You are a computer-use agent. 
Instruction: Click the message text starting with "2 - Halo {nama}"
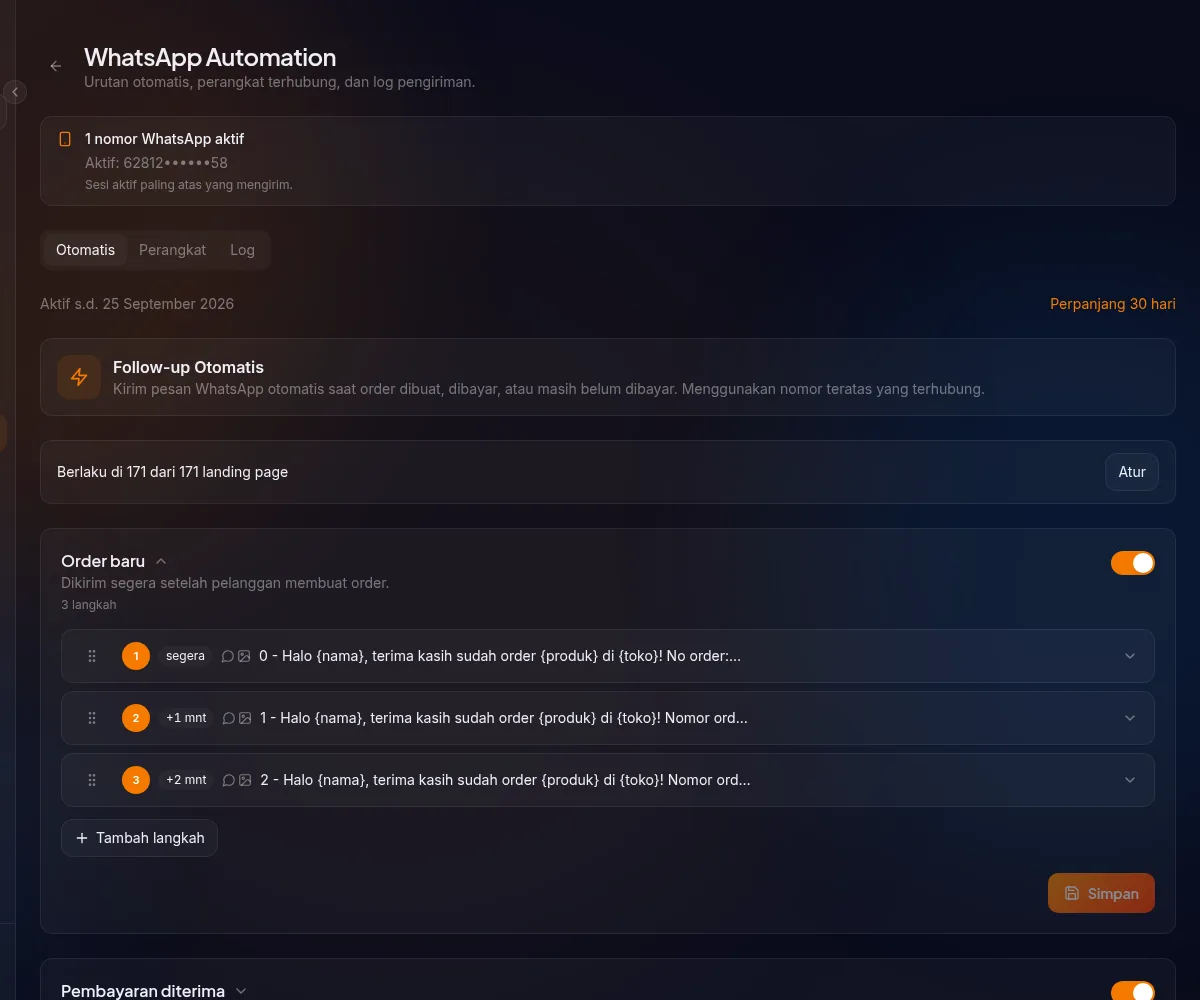click(505, 780)
